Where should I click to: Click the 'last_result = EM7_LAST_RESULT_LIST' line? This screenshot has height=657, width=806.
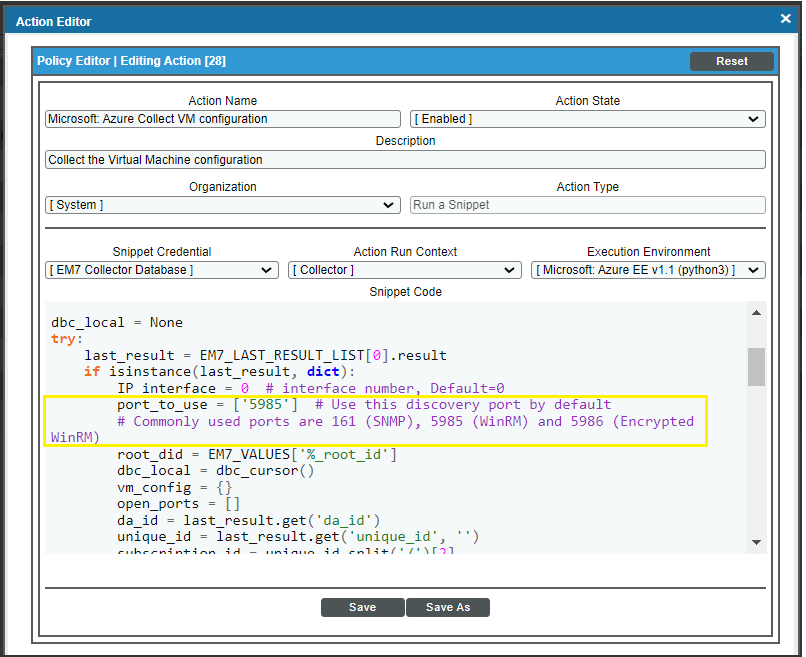(x=265, y=355)
